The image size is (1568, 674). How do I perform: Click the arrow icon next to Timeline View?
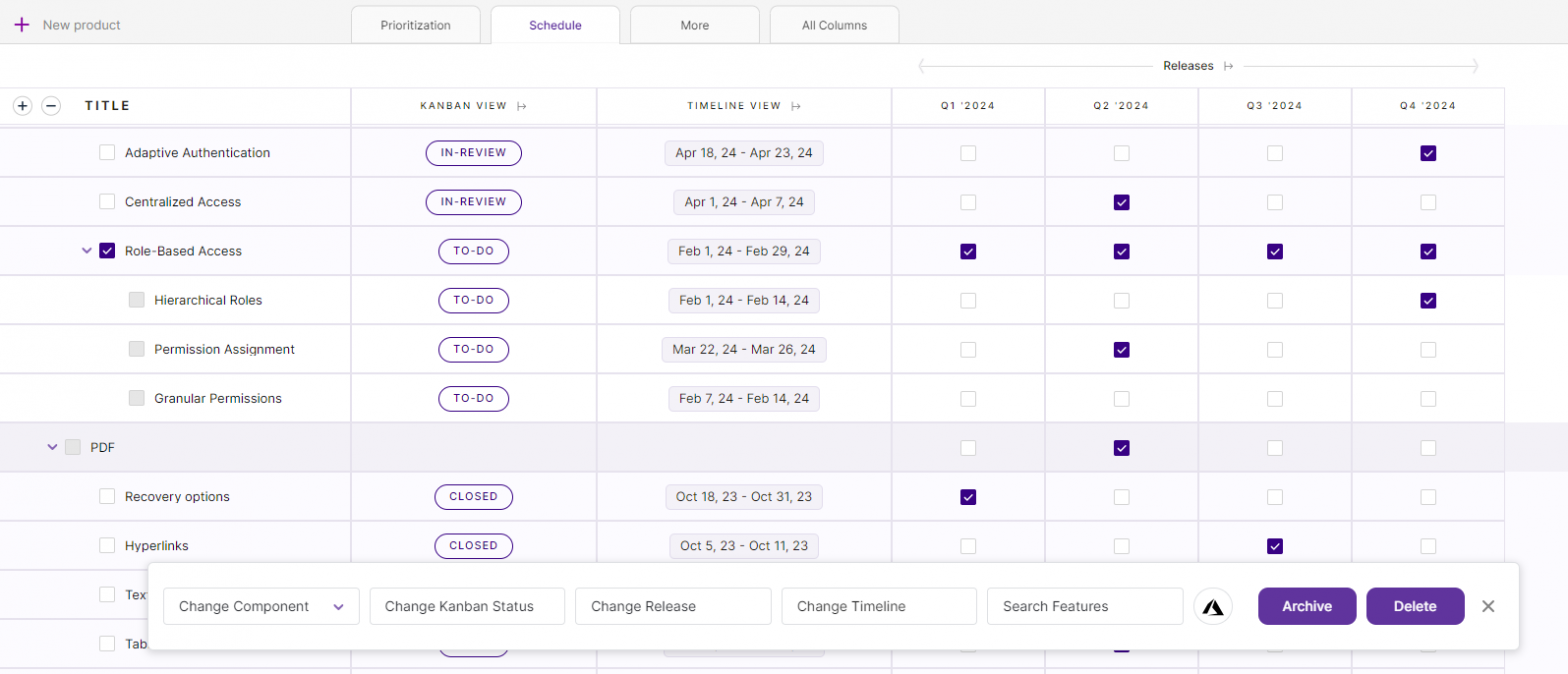pyautogui.click(x=796, y=106)
